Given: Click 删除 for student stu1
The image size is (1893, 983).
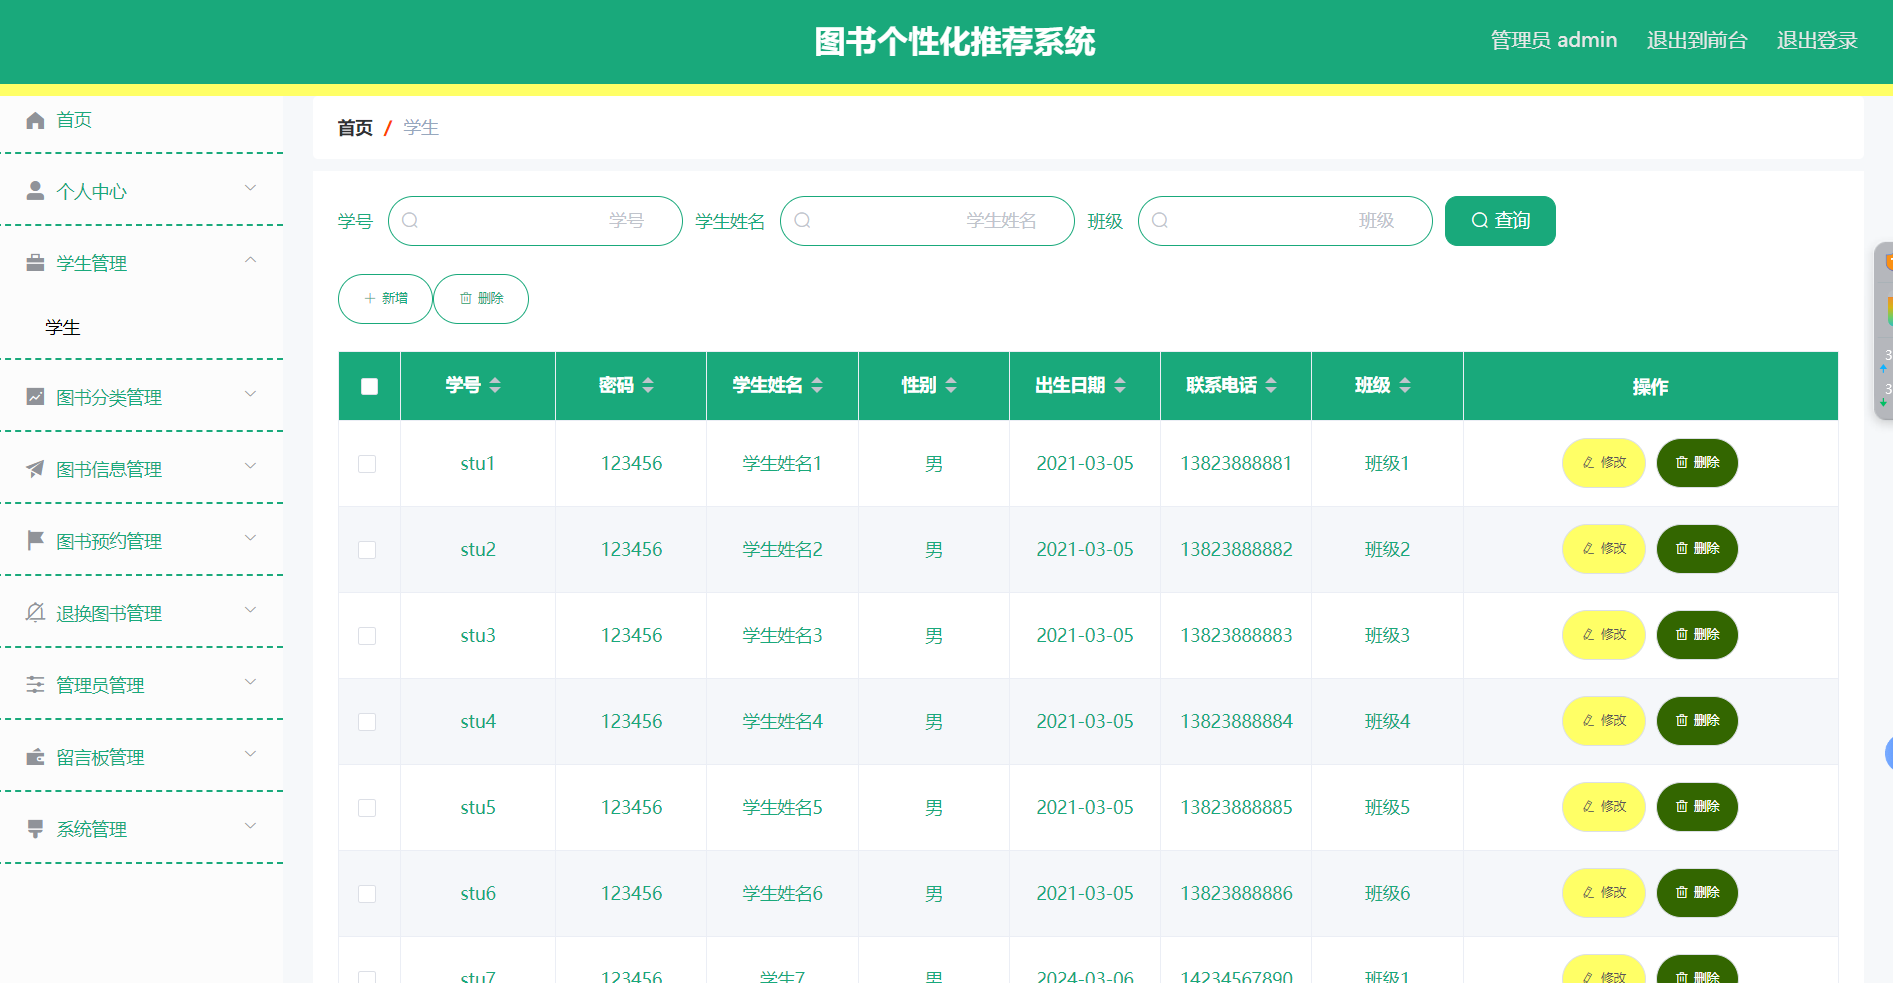Looking at the screenshot, I should [x=1697, y=463].
